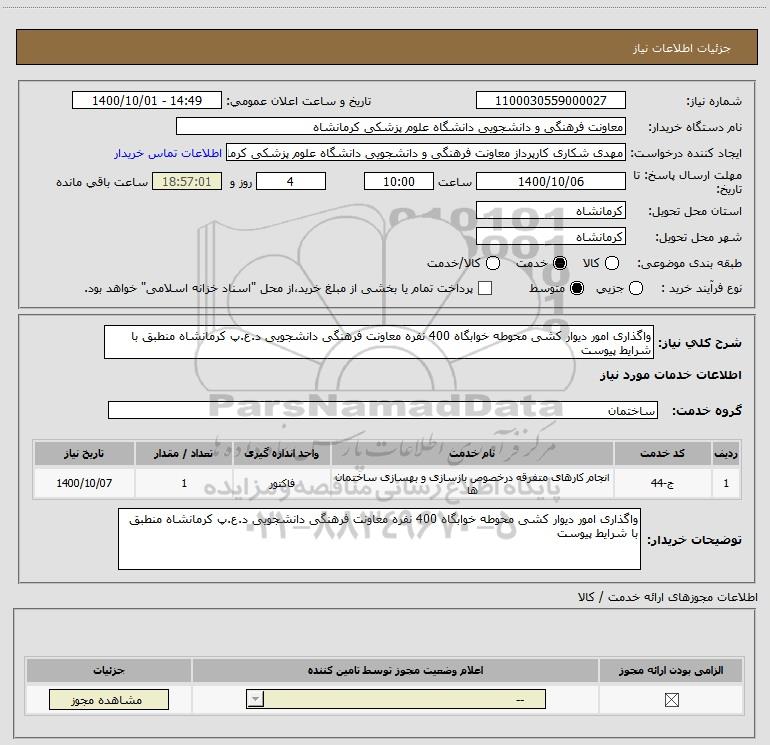The height and width of the screenshot is (745, 770).
Task: Click the request creator field
Action: (x=426, y=153)
